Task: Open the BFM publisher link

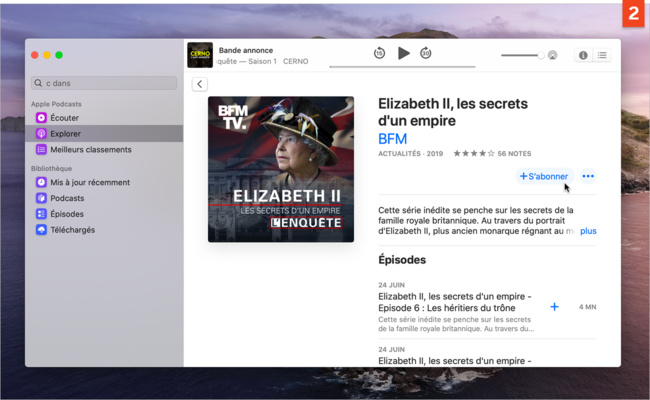Action: (392, 138)
